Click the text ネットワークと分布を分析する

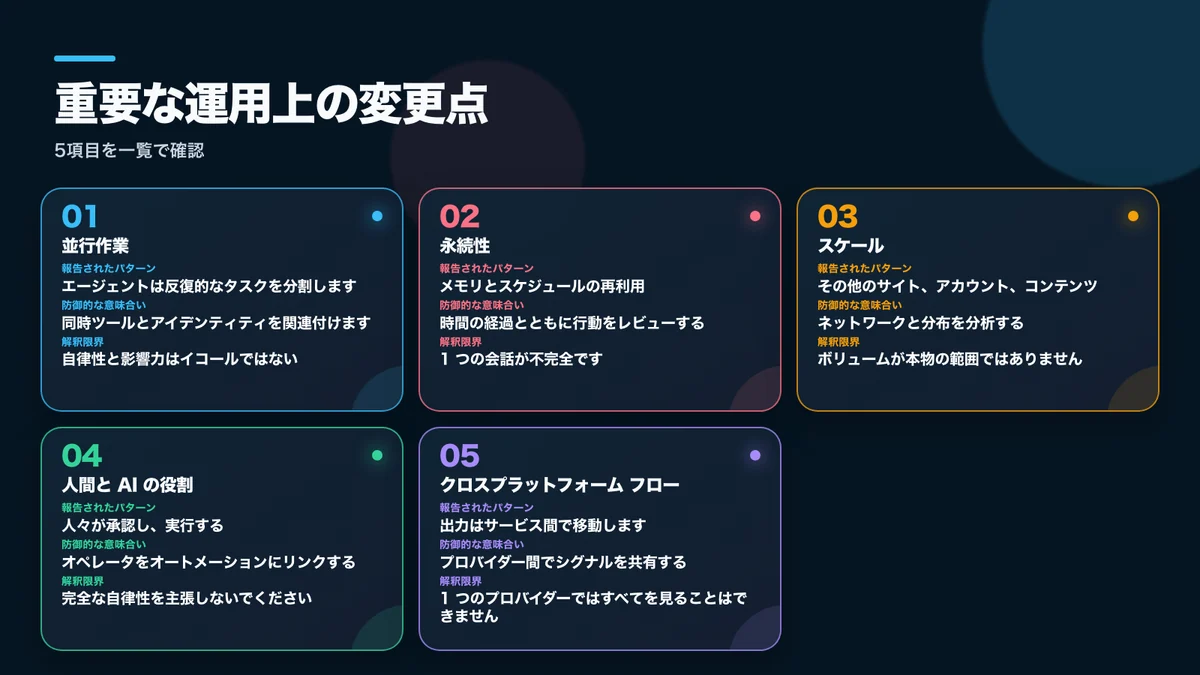[920, 322]
